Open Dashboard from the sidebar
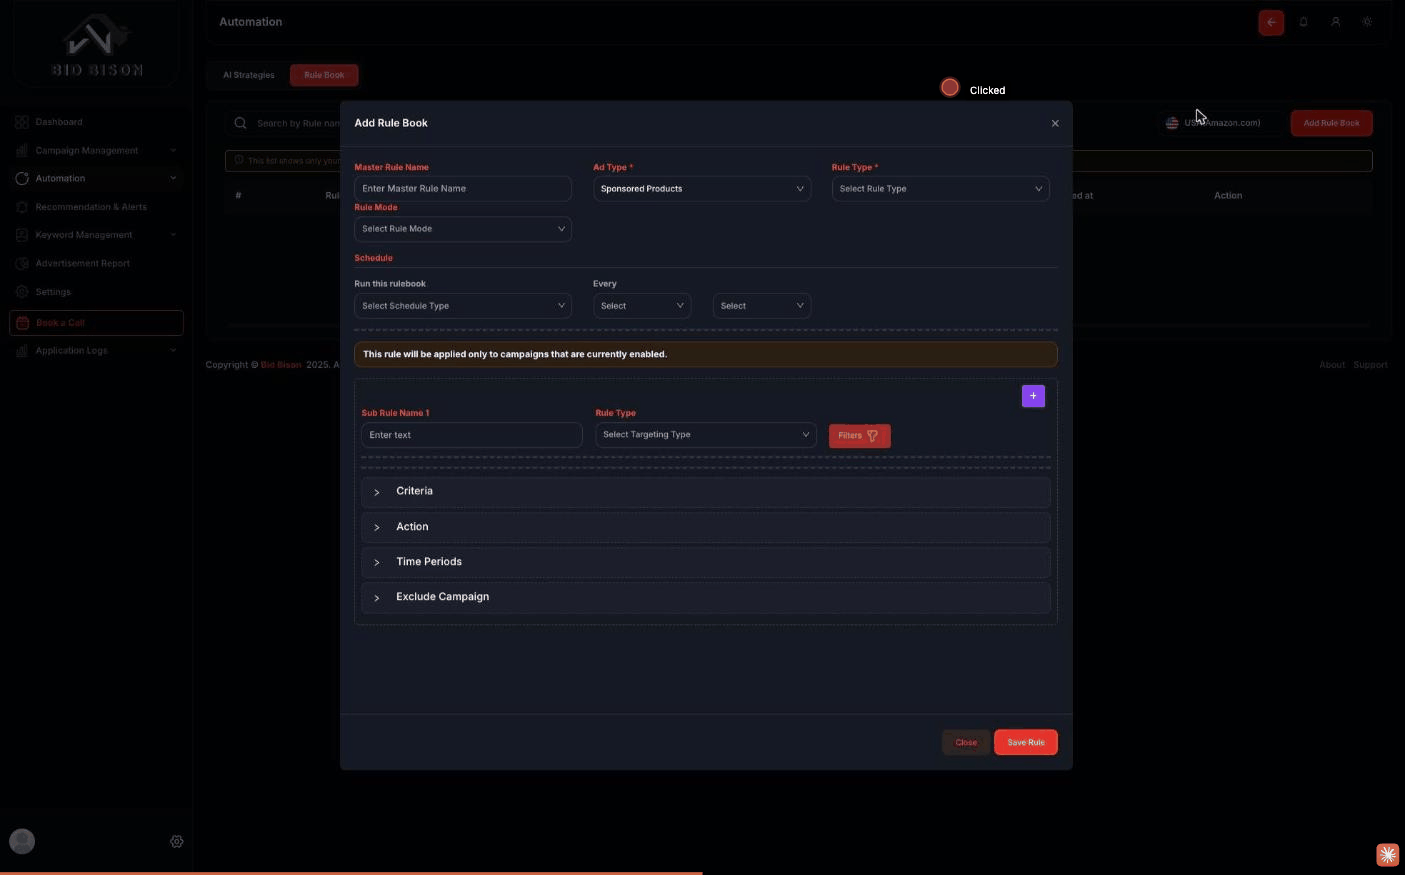The image size is (1405, 875). (x=59, y=122)
